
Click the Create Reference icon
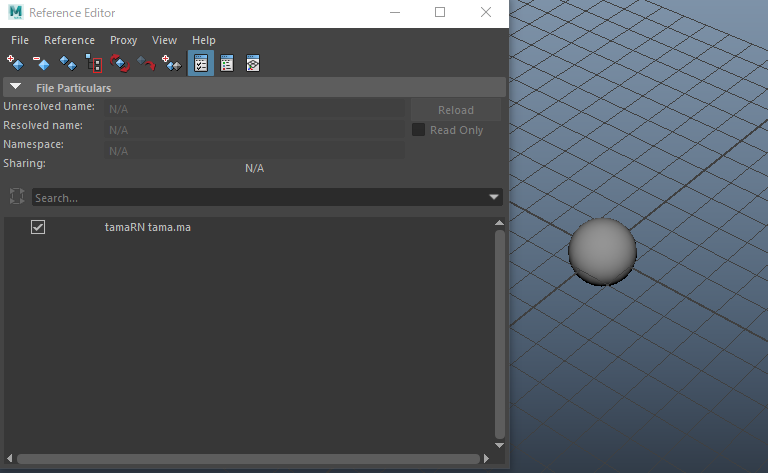point(15,63)
